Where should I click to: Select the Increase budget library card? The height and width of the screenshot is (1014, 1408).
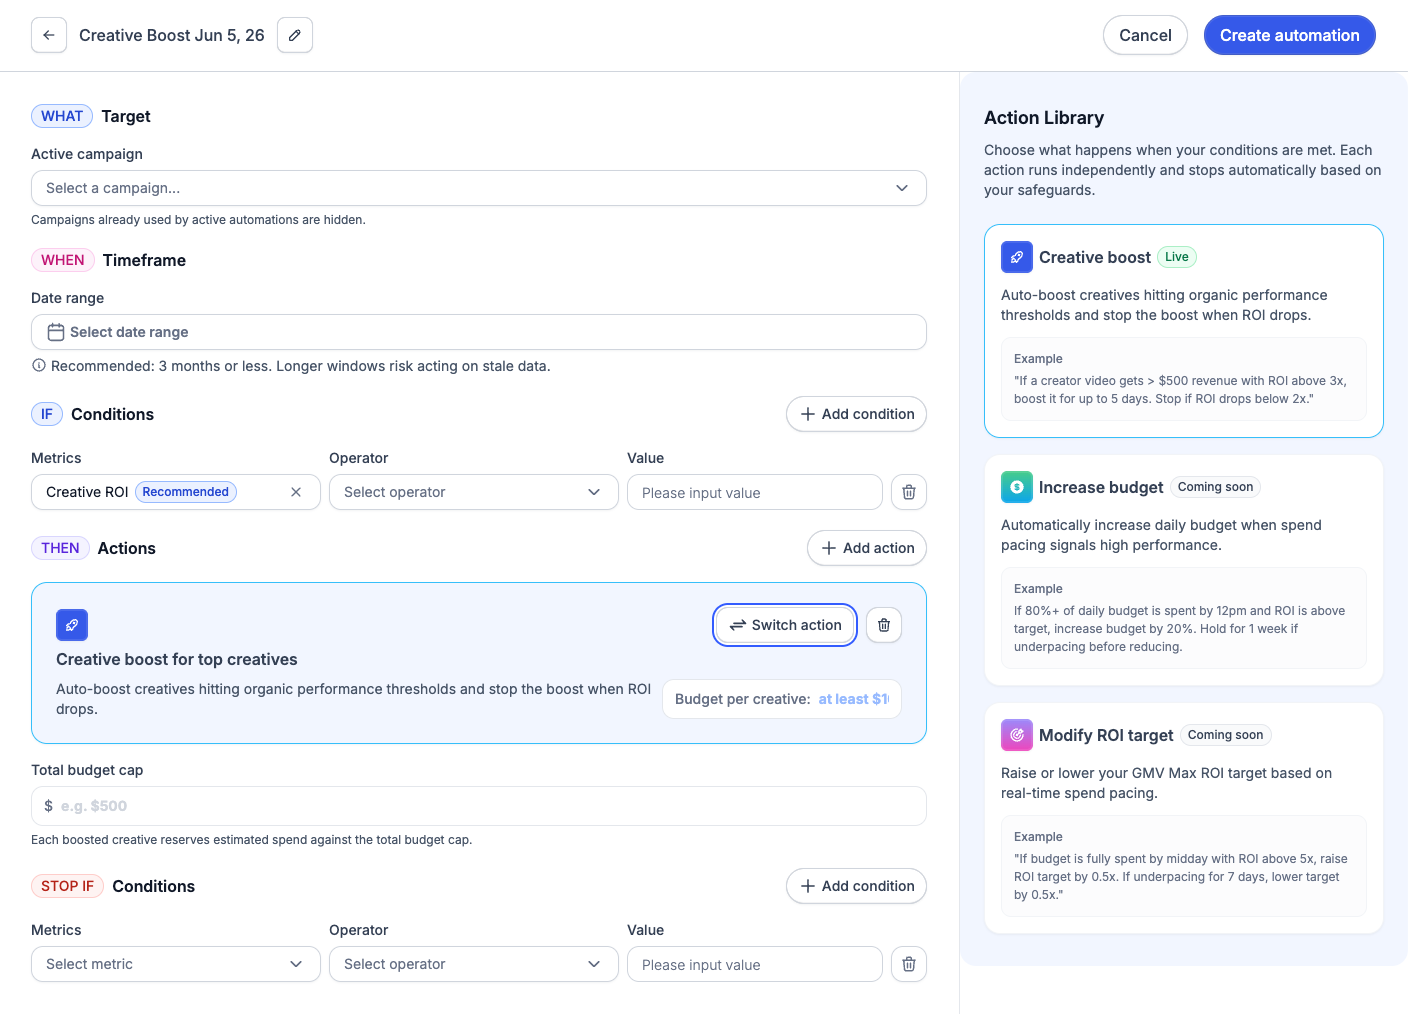(1184, 570)
